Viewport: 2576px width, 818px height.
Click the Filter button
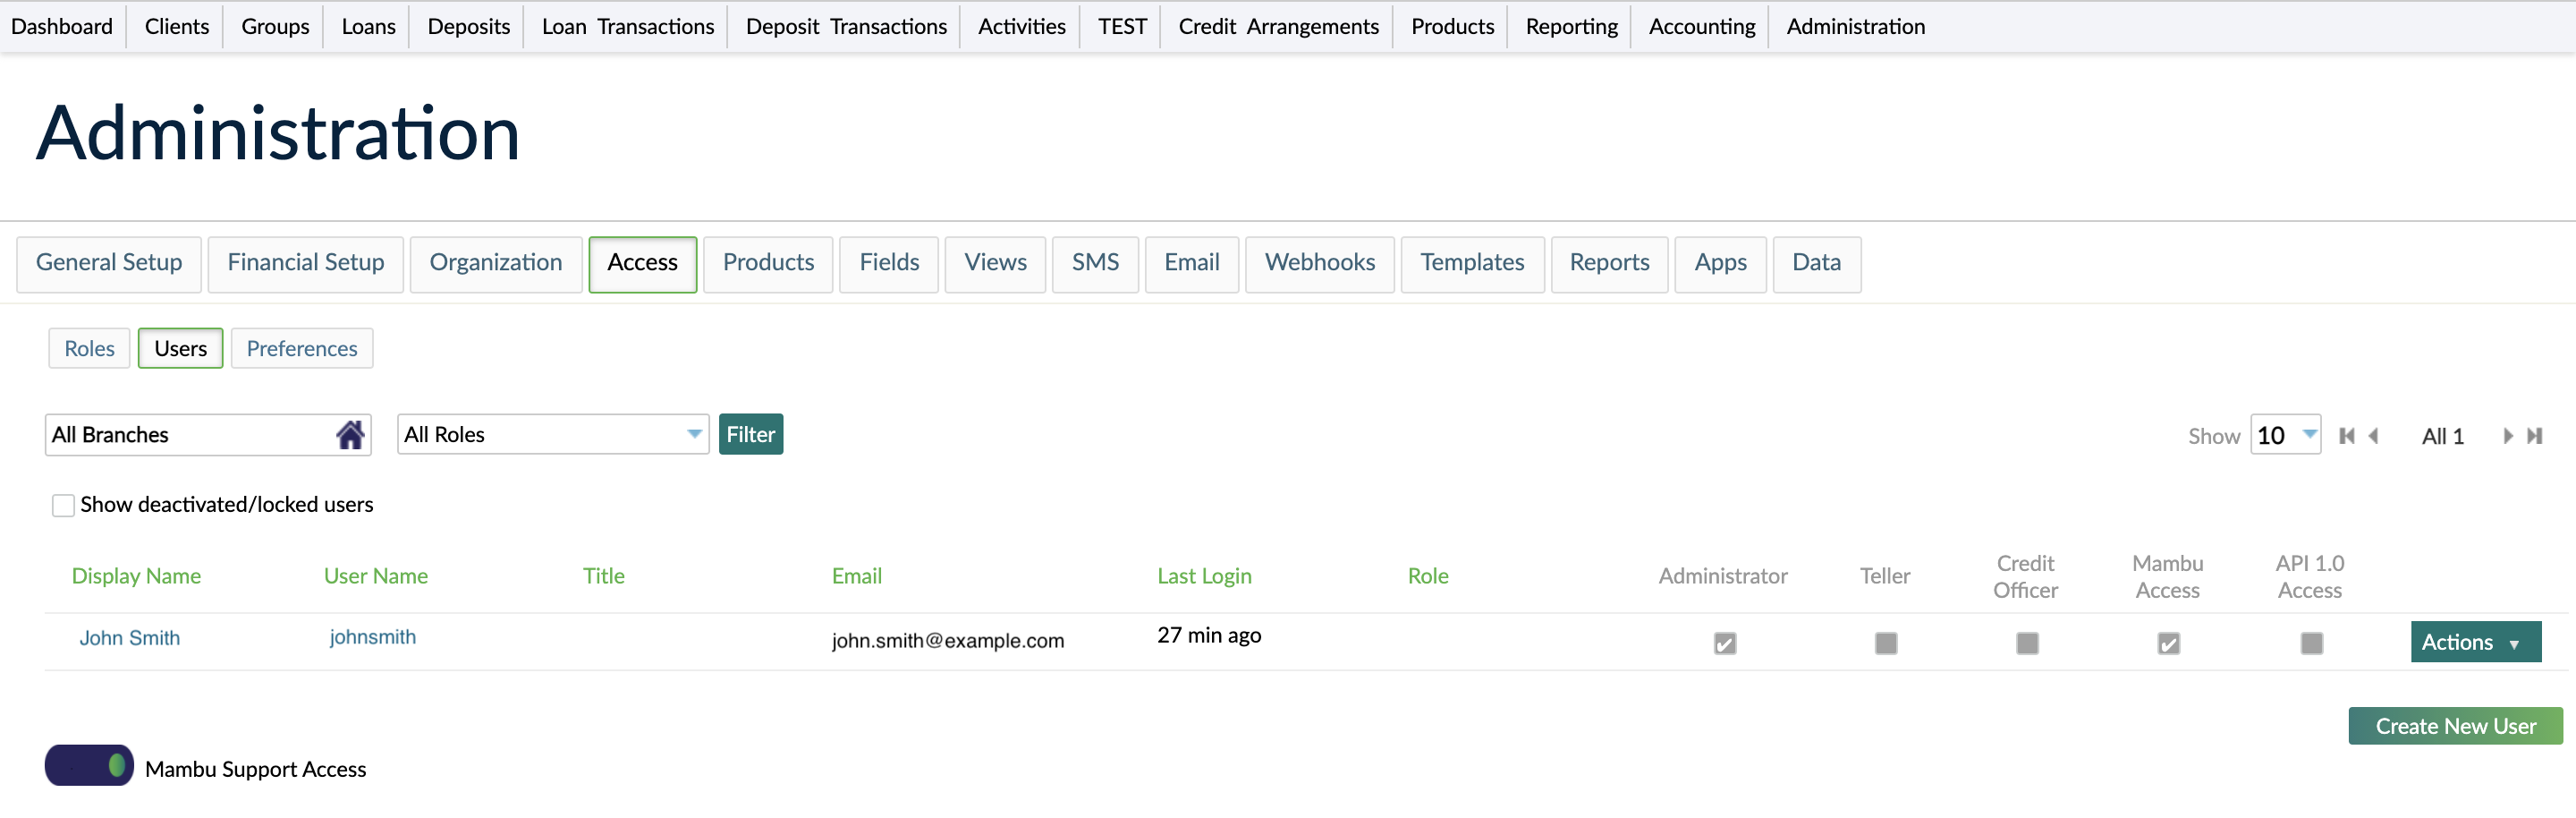tap(750, 434)
